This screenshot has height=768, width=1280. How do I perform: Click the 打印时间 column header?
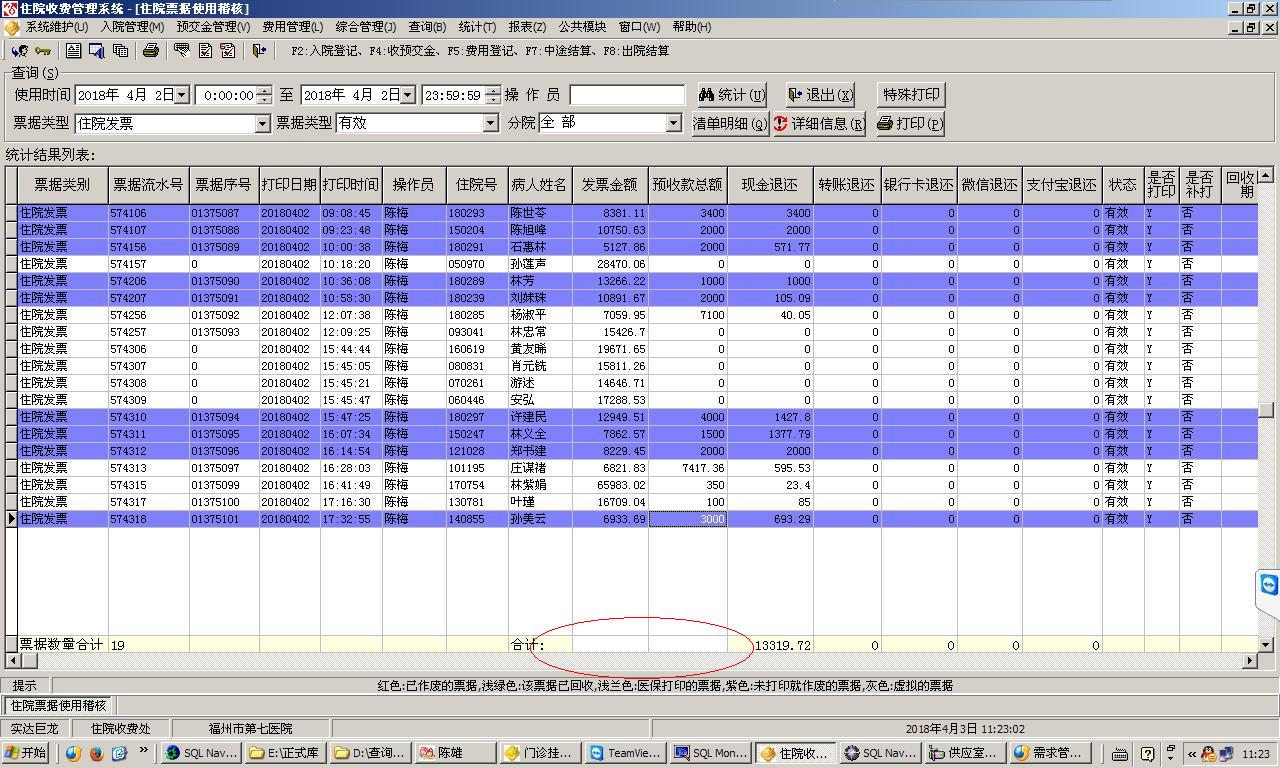(351, 185)
